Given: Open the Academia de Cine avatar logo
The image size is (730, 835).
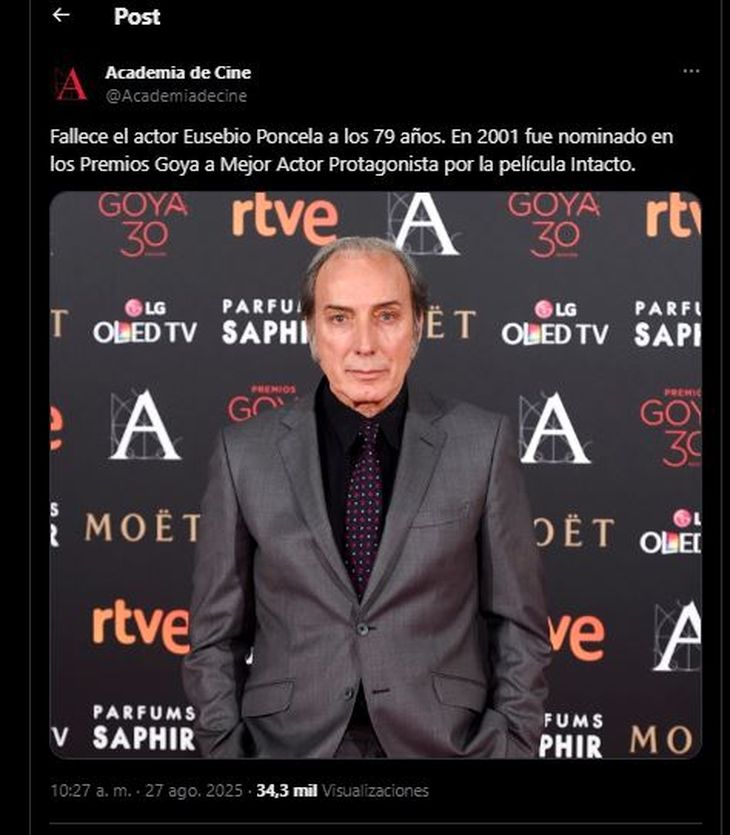Looking at the screenshot, I should (x=71, y=84).
